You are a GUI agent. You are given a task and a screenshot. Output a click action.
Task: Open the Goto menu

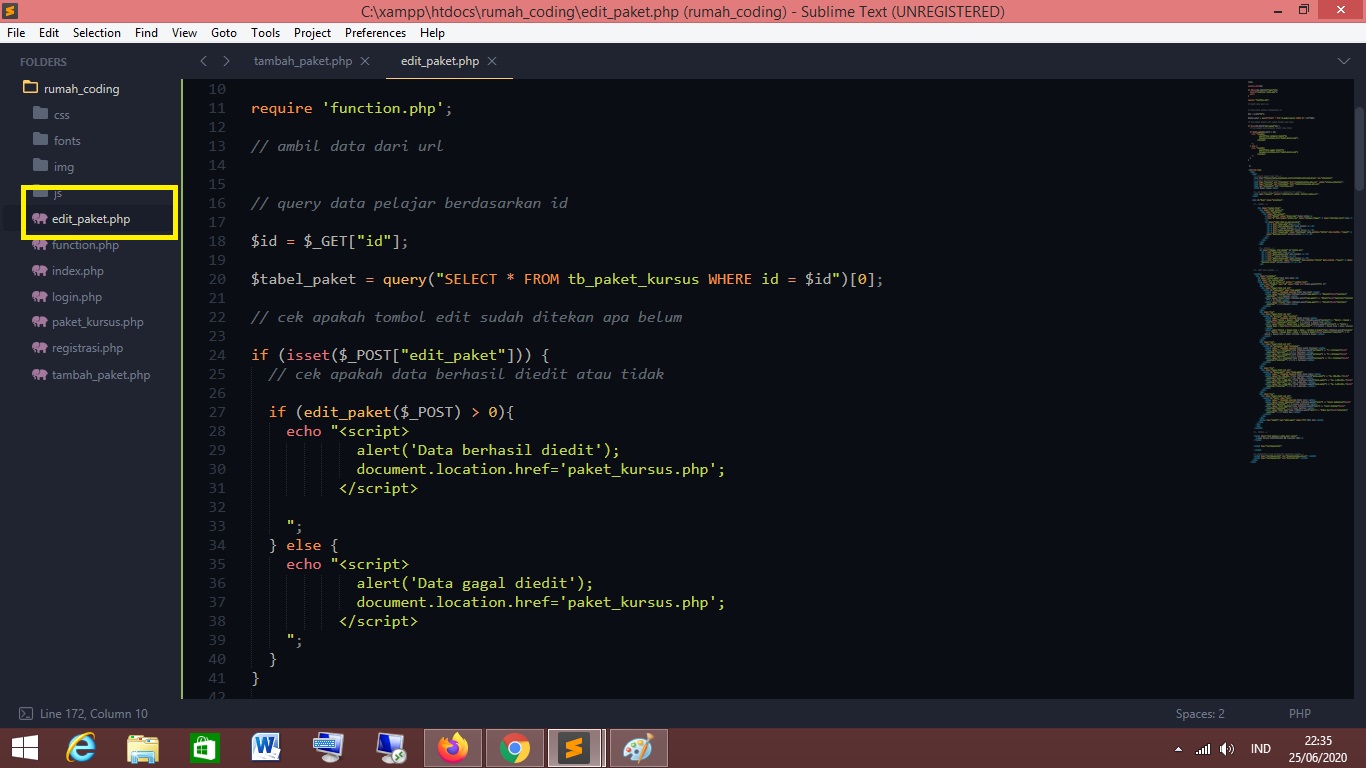(224, 33)
